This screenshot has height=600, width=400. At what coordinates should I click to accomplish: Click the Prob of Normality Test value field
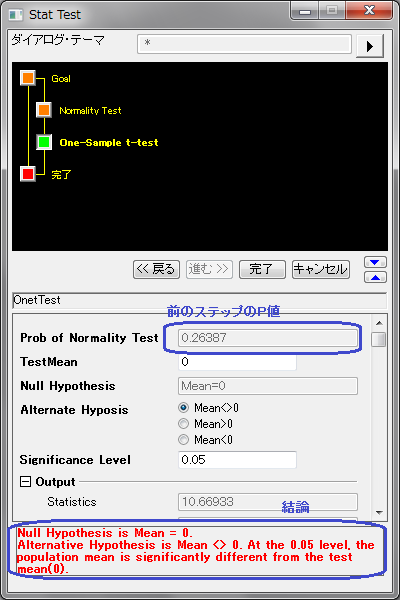pos(268,338)
